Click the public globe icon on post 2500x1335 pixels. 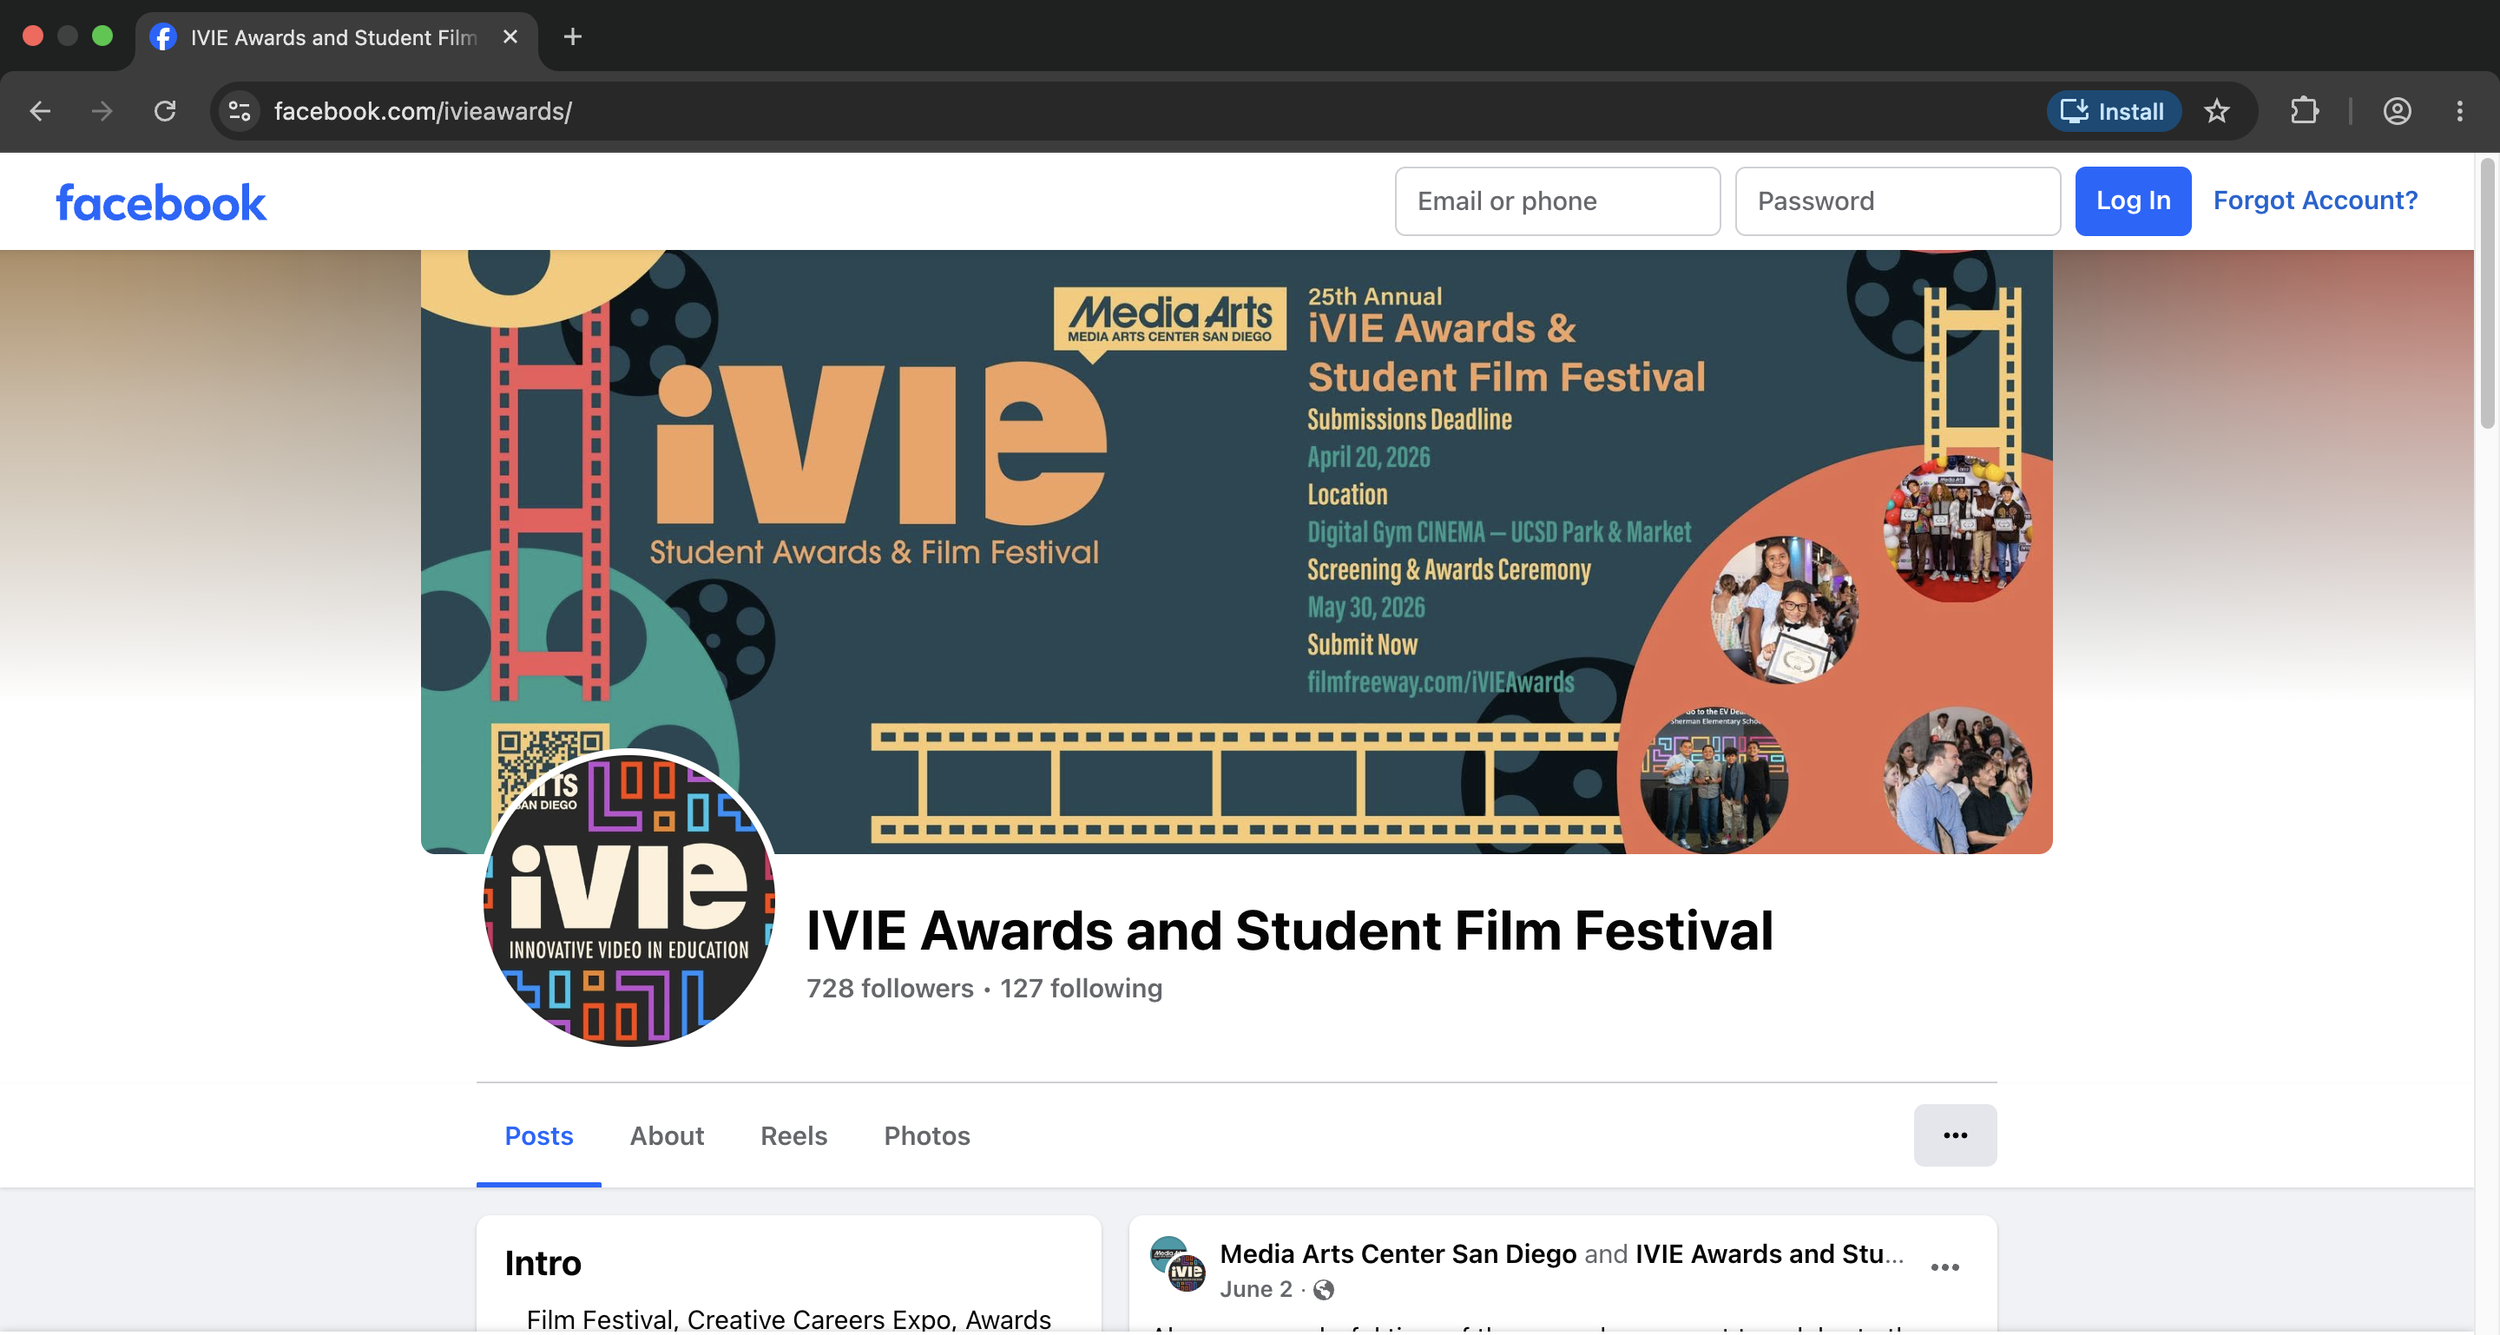click(x=1323, y=1290)
